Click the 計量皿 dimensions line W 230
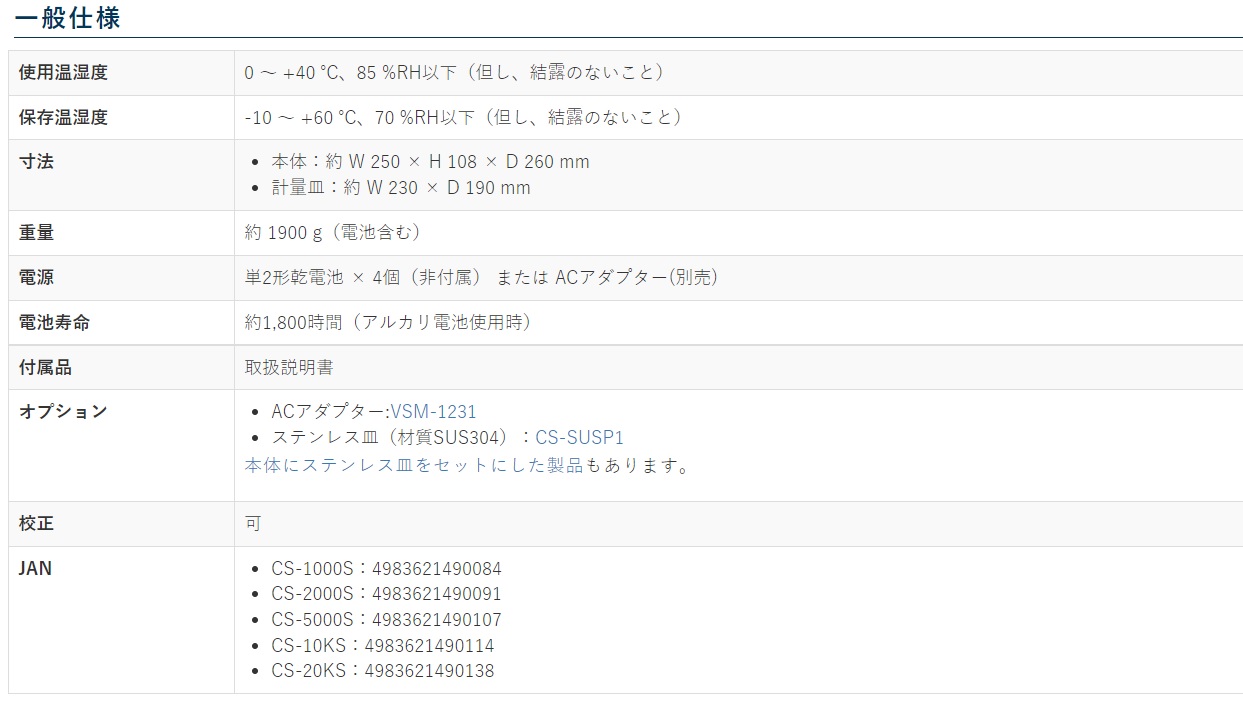Image resolution: width=1243 pixels, height=714 pixels. [x=401, y=188]
